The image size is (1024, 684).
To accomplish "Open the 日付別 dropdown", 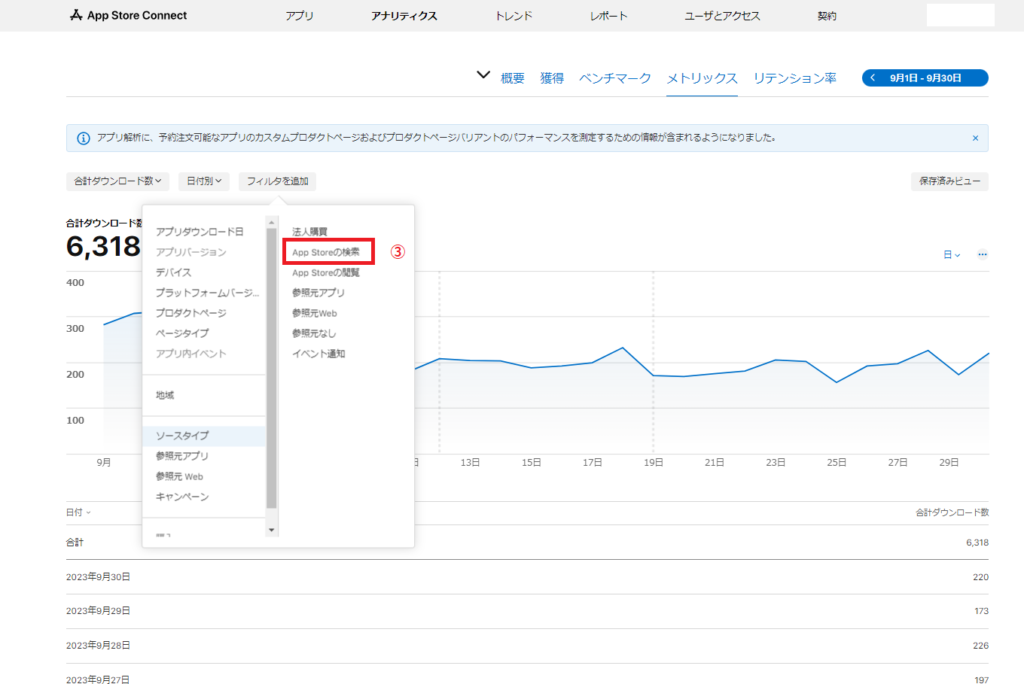I will 204,181.
